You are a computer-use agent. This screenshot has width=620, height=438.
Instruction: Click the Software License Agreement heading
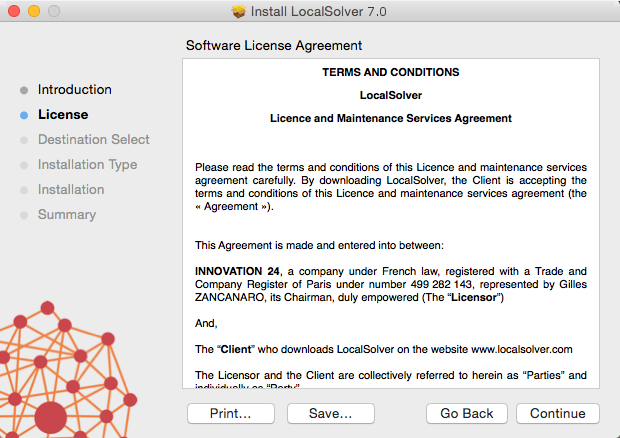[274, 46]
